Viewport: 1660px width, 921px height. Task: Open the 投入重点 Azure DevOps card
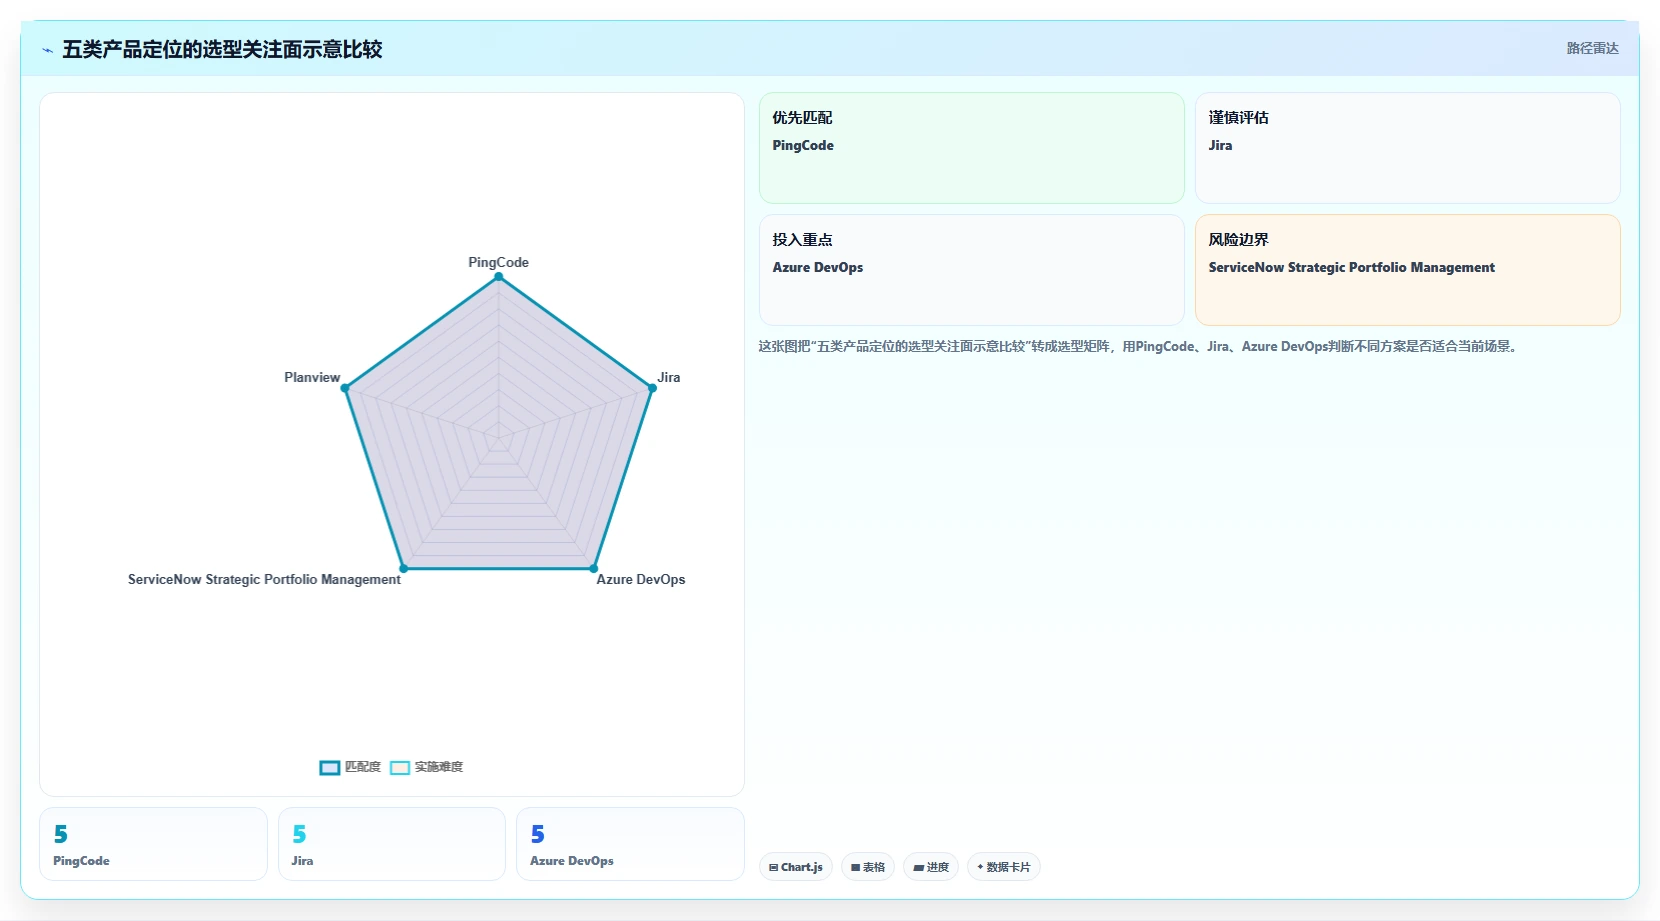point(971,270)
